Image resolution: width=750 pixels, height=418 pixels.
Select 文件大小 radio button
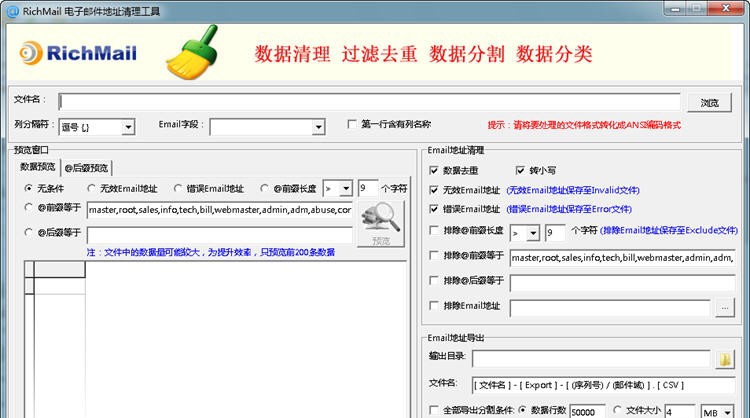[618, 410]
